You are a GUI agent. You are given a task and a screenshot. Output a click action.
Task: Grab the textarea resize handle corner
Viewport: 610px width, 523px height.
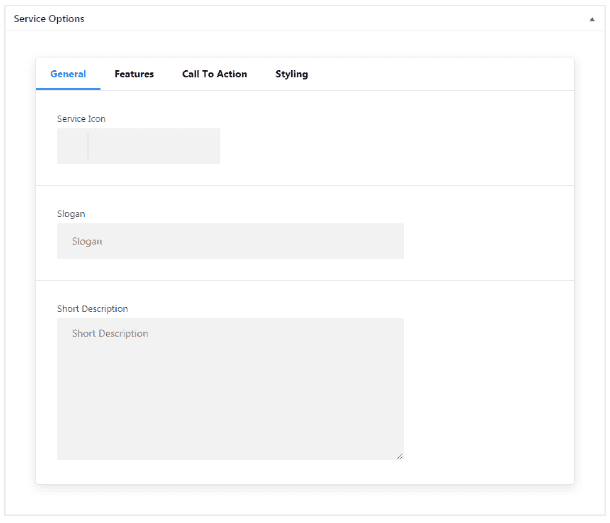(399, 455)
